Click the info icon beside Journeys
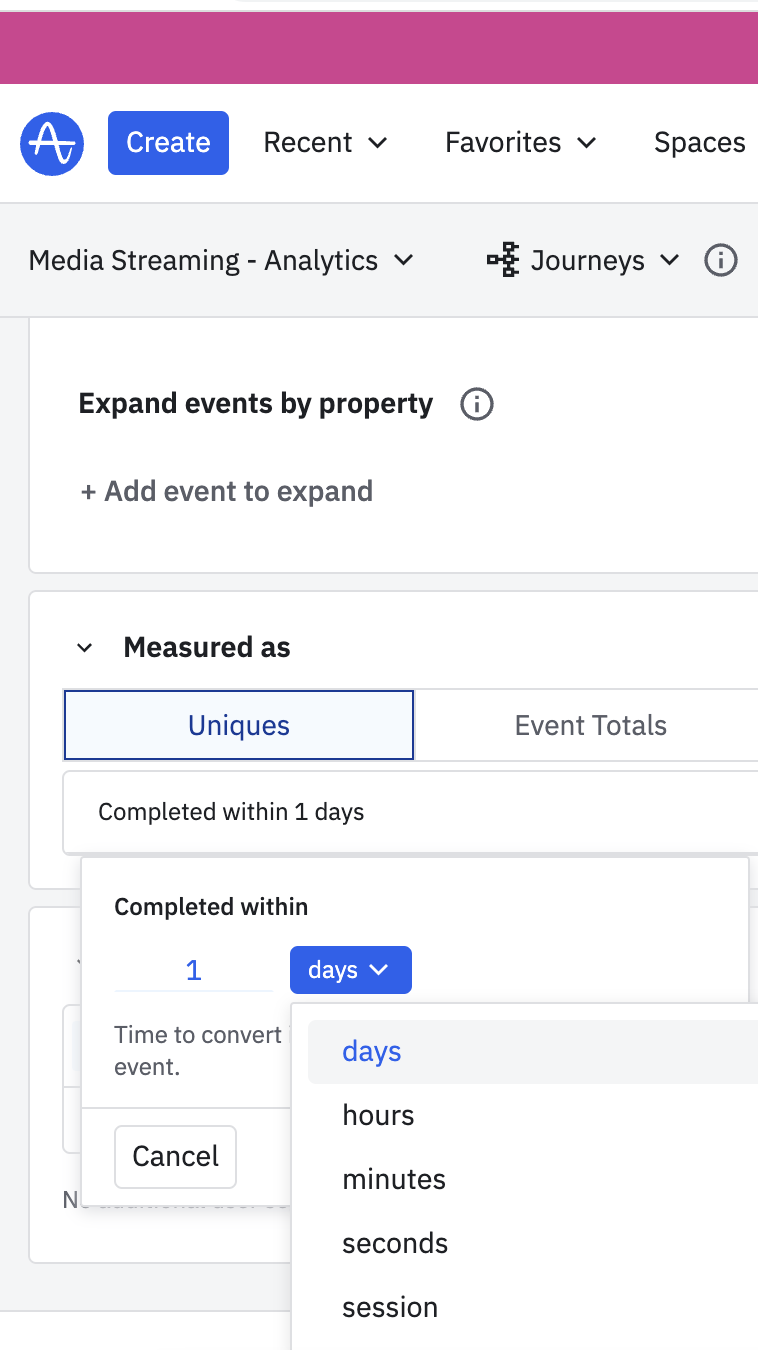This screenshot has width=758, height=1350. [x=720, y=261]
